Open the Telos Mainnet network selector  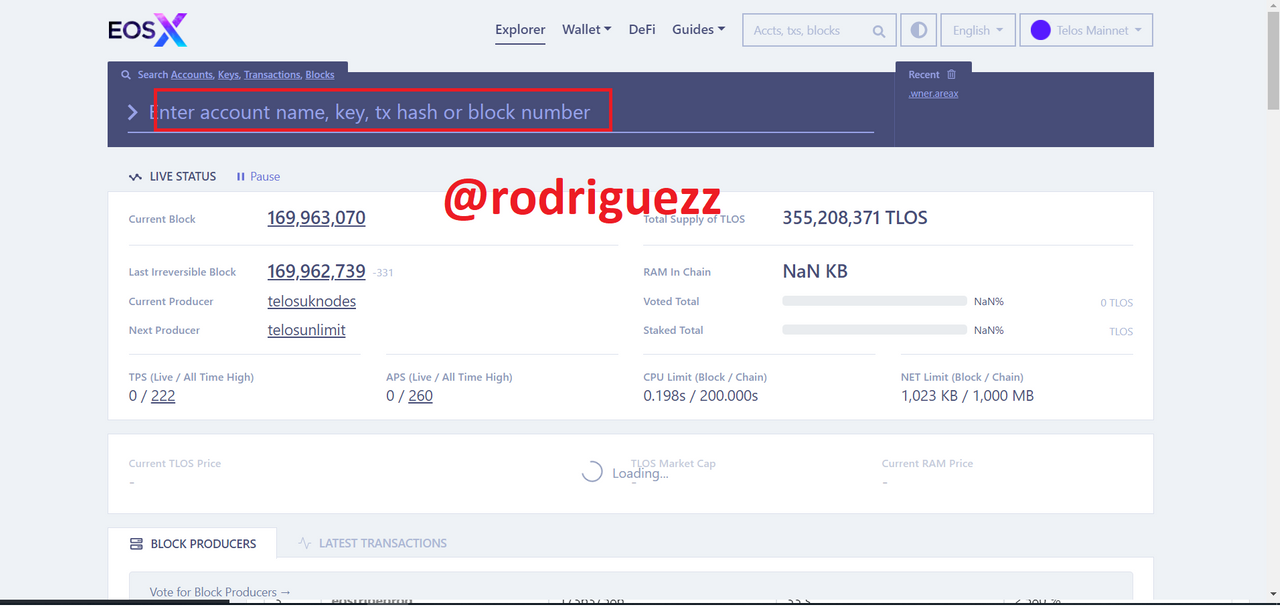coord(1086,30)
